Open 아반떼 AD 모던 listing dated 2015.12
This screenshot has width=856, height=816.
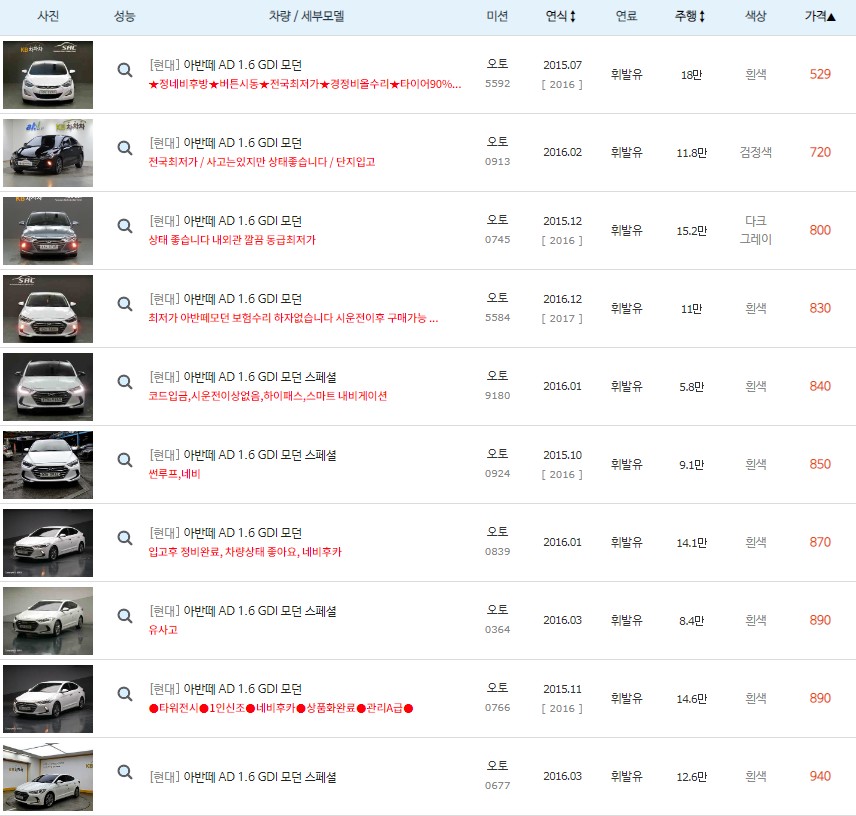(225, 221)
